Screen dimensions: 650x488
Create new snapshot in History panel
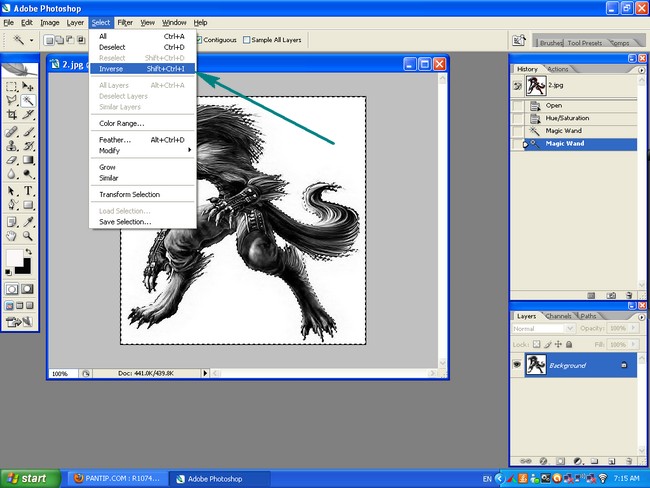pos(611,295)
